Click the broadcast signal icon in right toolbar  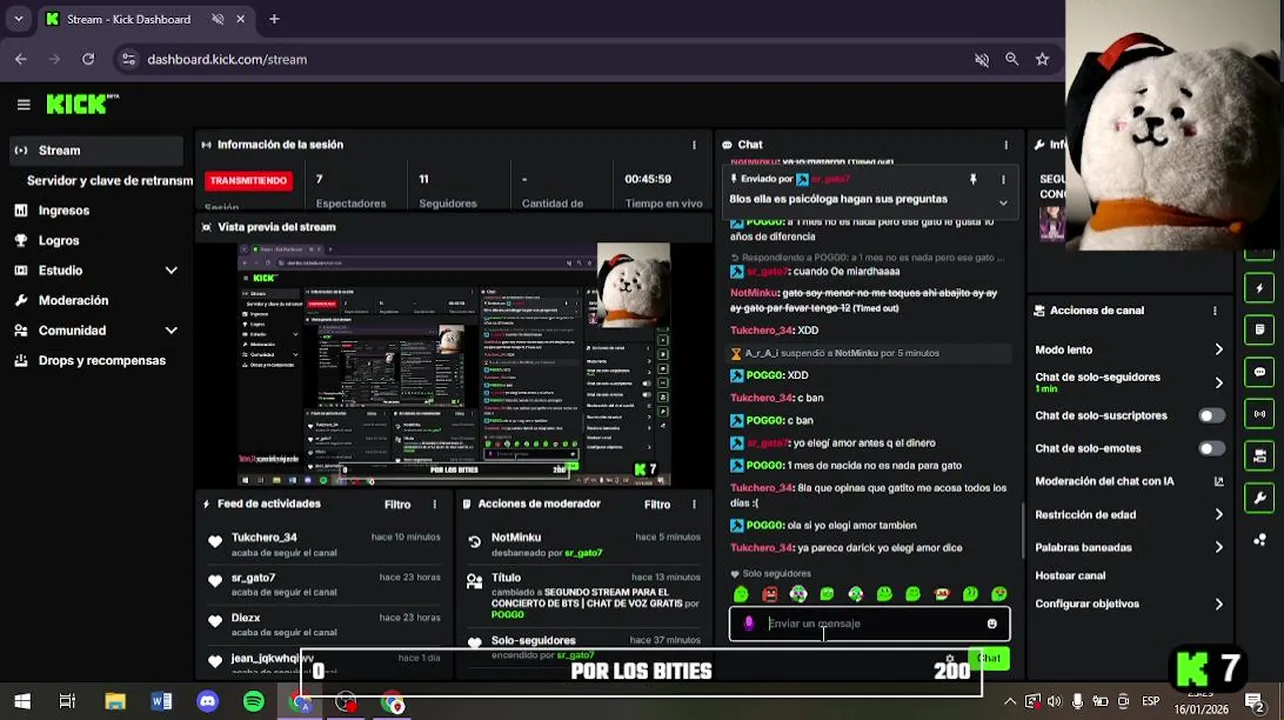[1259, 413]
